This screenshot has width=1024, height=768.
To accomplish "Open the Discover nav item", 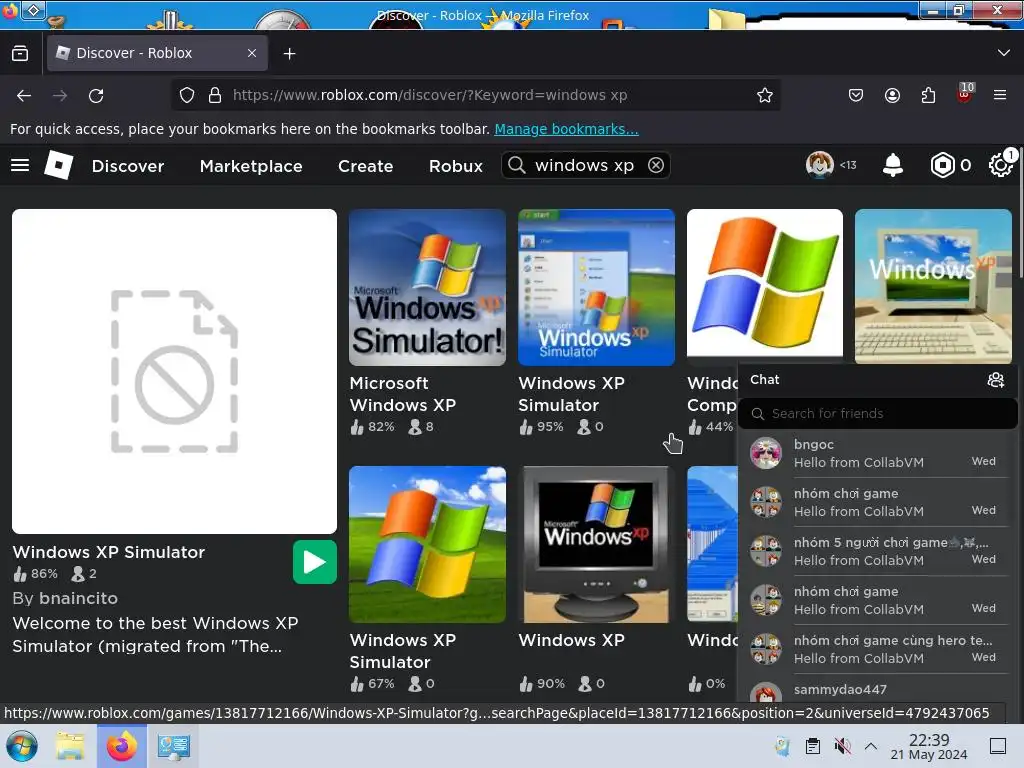I will [128, 166].
